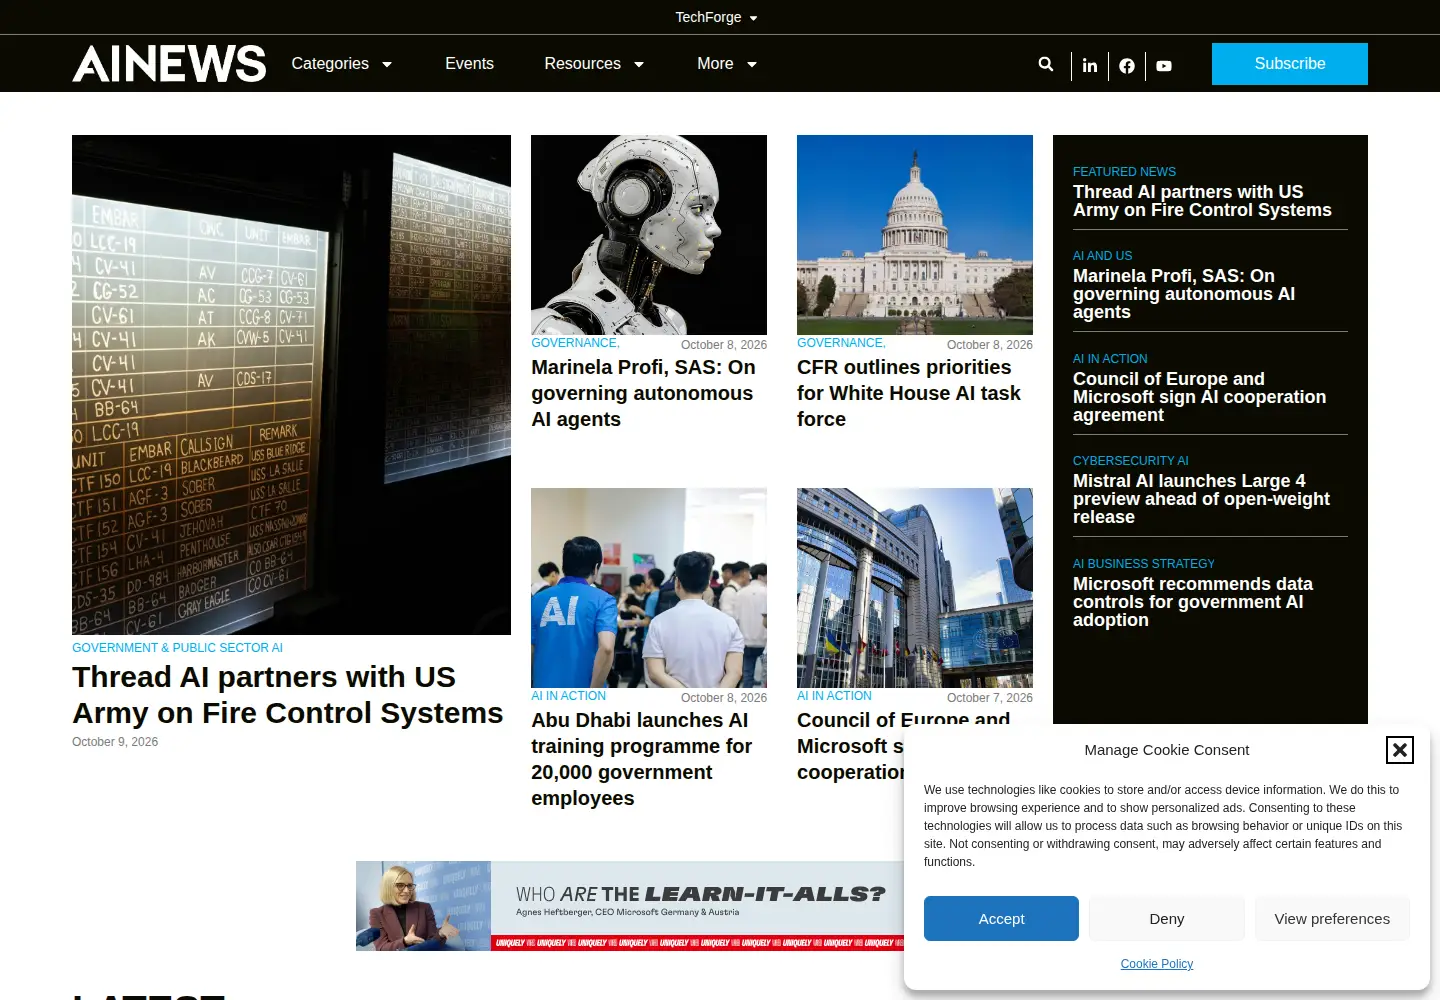Open the Cookie Policy link

point(1157,964)
